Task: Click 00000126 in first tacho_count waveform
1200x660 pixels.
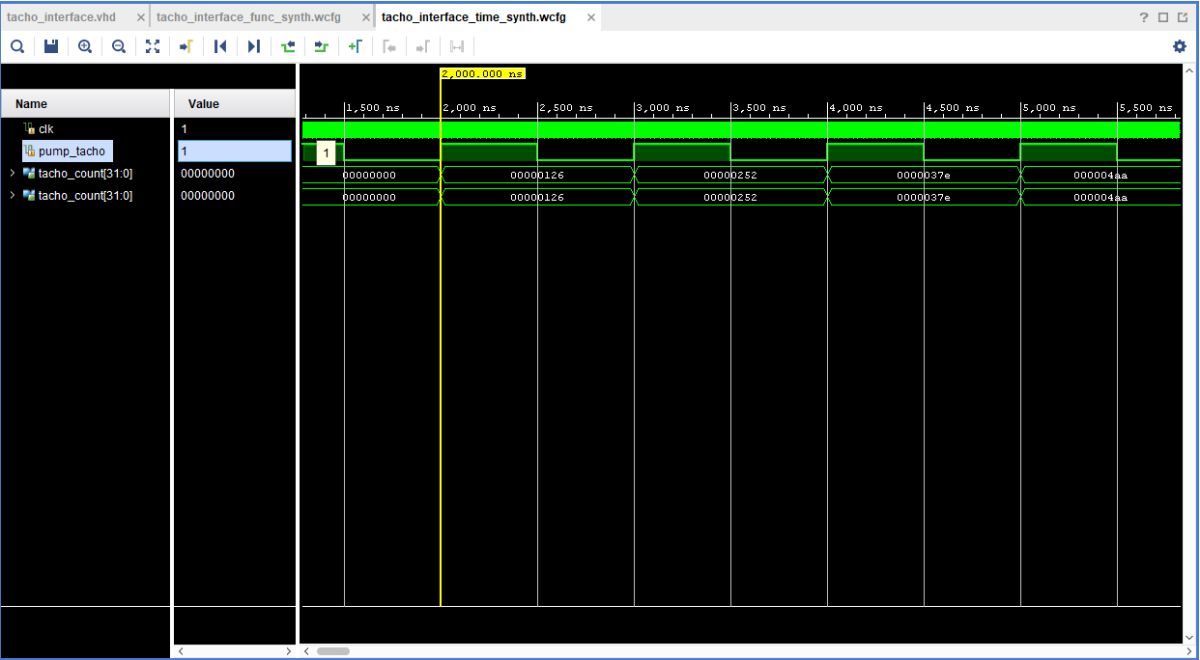Action: tap(537, 175)
